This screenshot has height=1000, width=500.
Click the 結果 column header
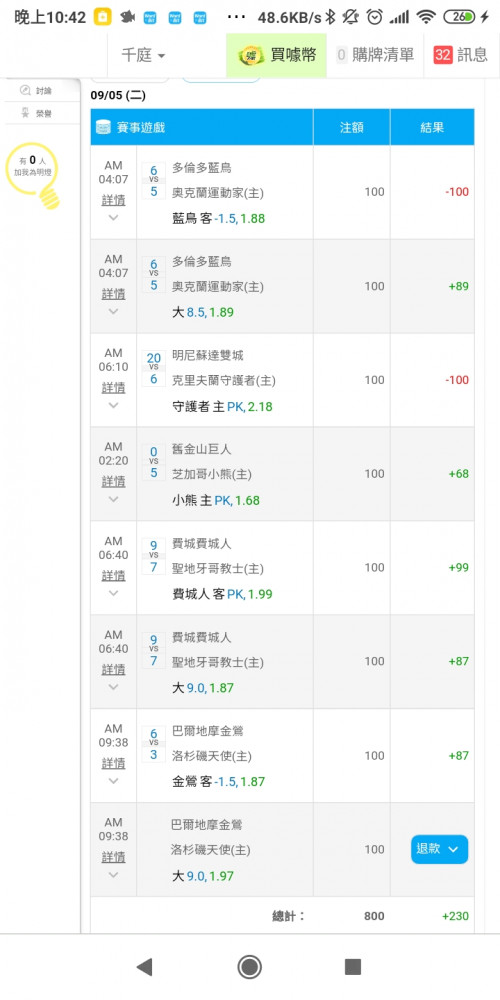coord(432,127)
